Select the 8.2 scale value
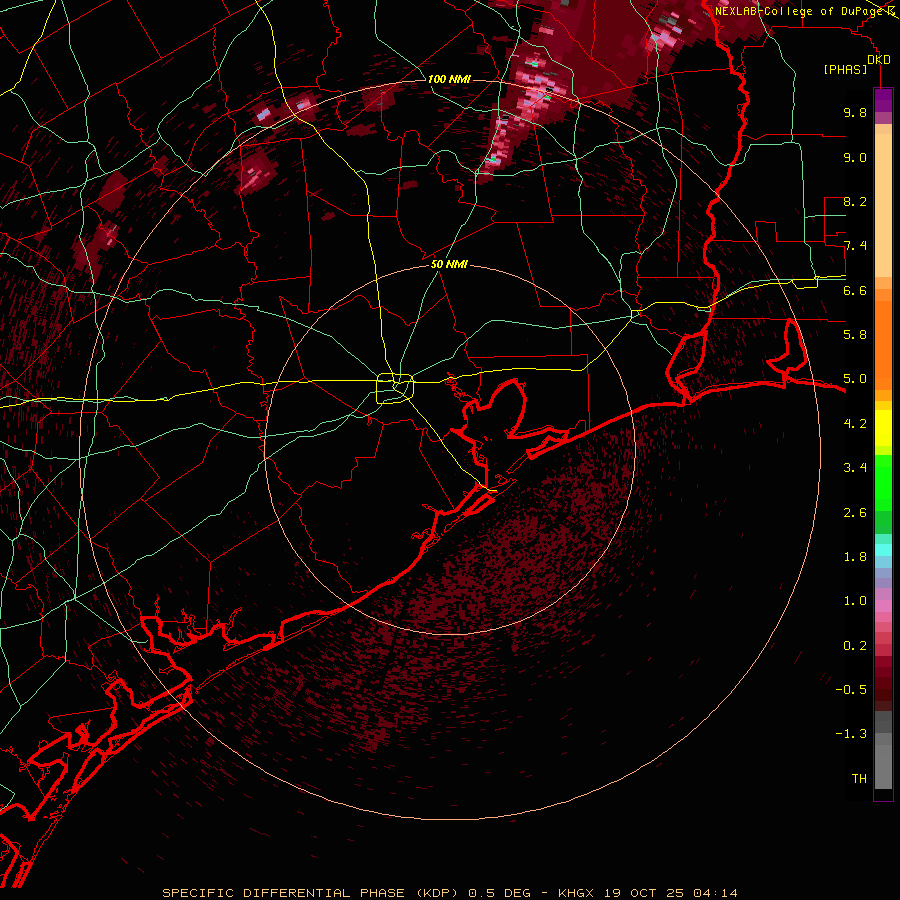900x900 pixels. click(855, 201)
